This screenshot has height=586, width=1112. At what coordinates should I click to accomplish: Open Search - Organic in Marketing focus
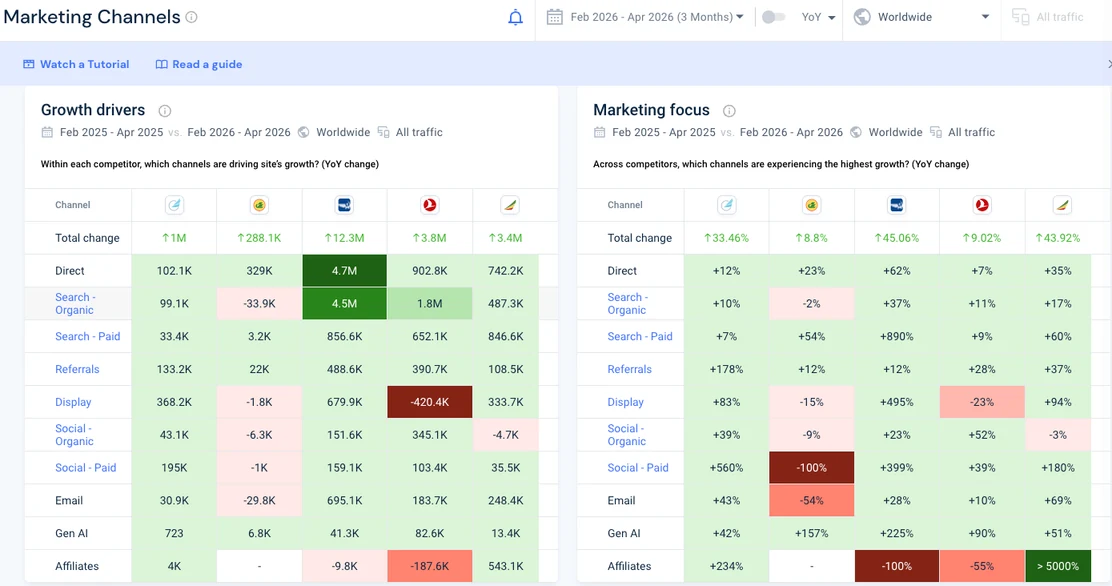(627, 304)
